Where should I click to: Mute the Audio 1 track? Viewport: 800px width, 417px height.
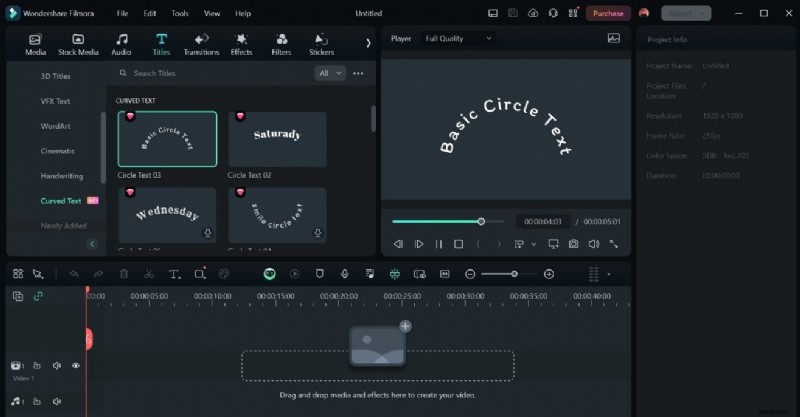57,401
